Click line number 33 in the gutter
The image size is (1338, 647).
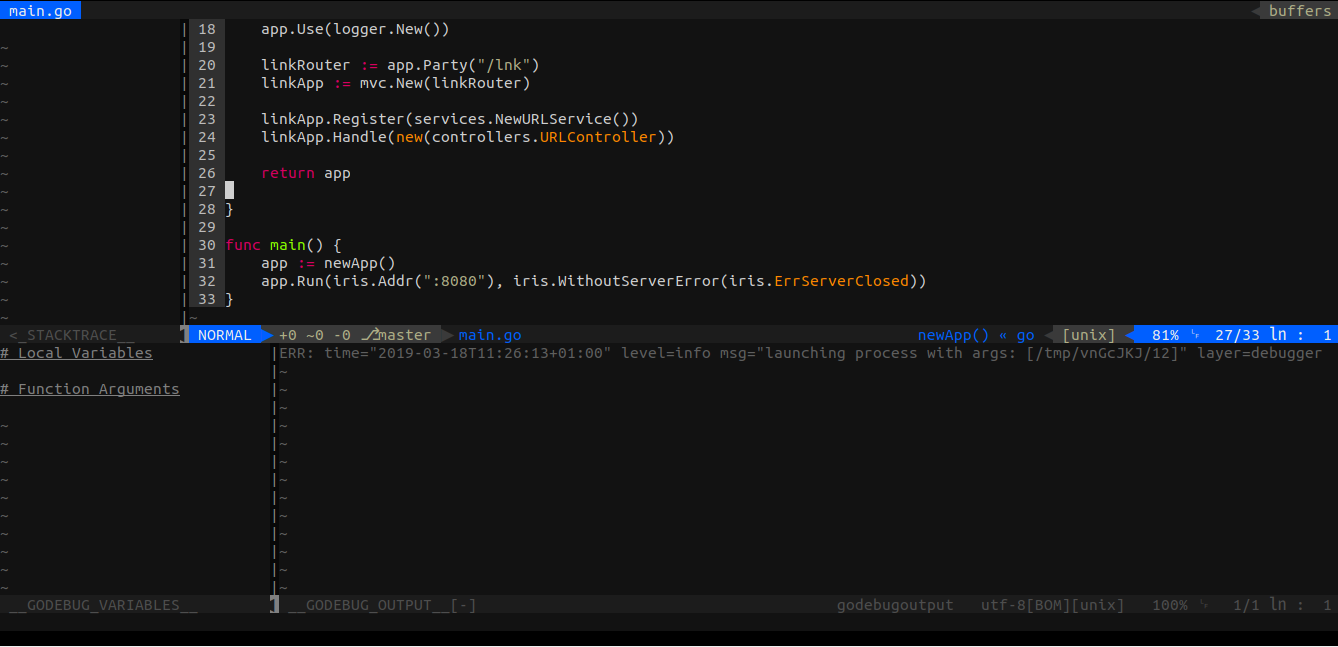pyautogui.click(x=207, y=299)
